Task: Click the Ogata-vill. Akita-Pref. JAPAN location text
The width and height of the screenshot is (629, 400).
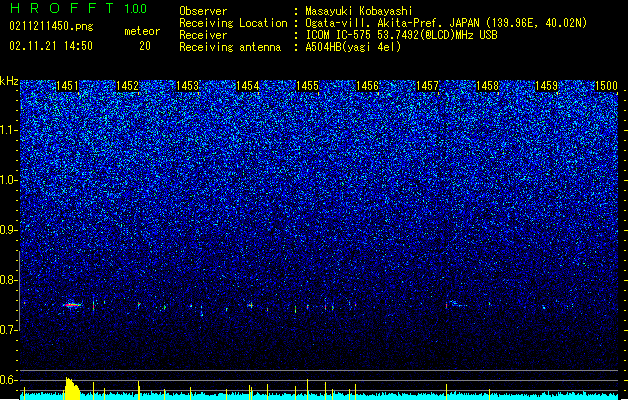Action: 446,23
